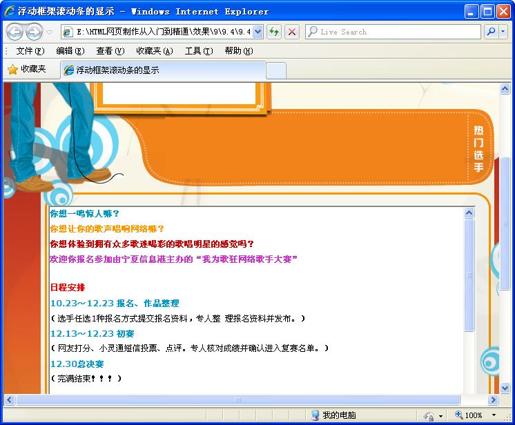The width and height of the screenshot is (515, 425).
Task: Click the browser Forward arrow button
Action: pyautogui.click(x=35, y=32)
